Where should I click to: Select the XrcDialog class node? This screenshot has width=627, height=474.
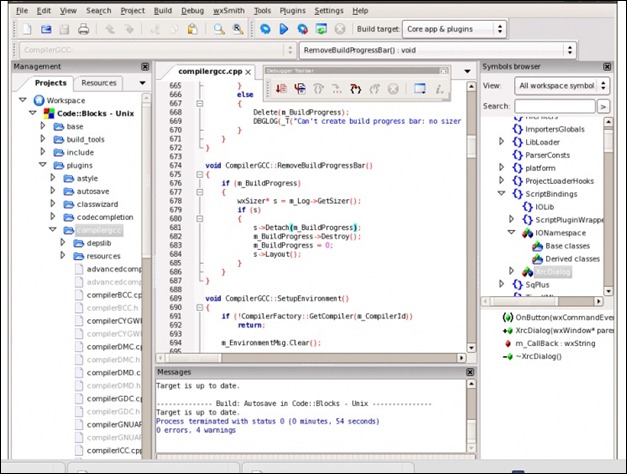click(x=553, y=272)
